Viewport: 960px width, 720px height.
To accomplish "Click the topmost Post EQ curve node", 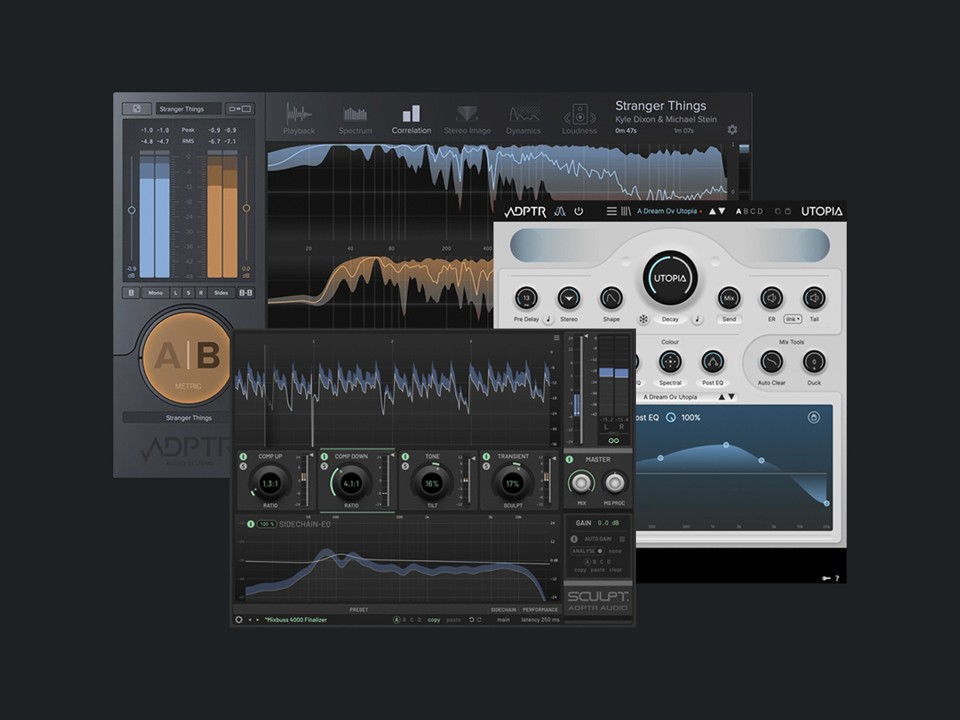I will tap(726, 445).
